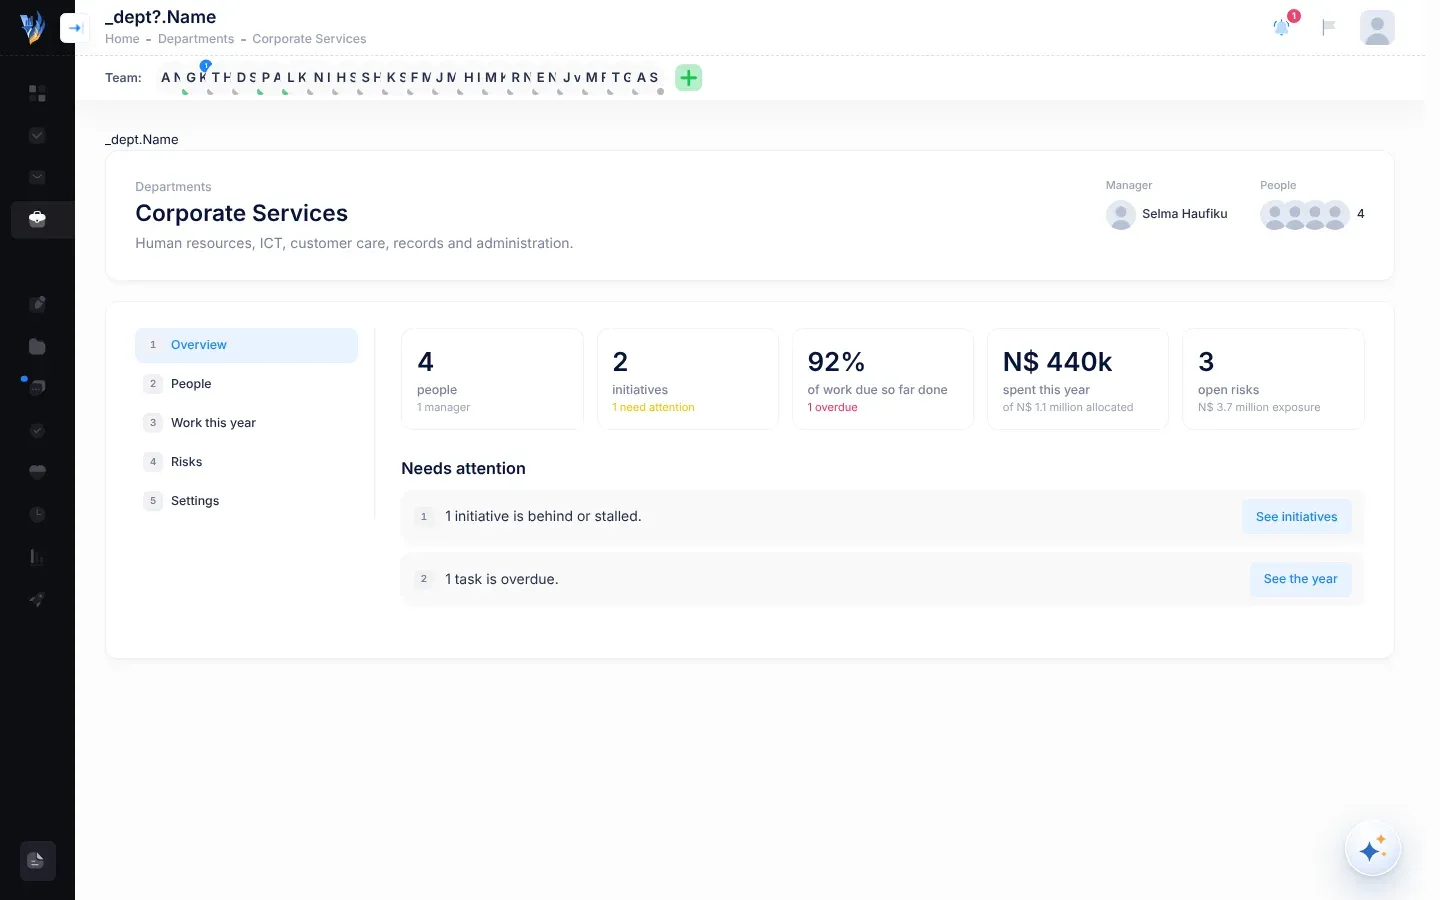The image size is (1440, 900).
Task: Open the rocket icon in sidebar
Action: coord(37,599)
